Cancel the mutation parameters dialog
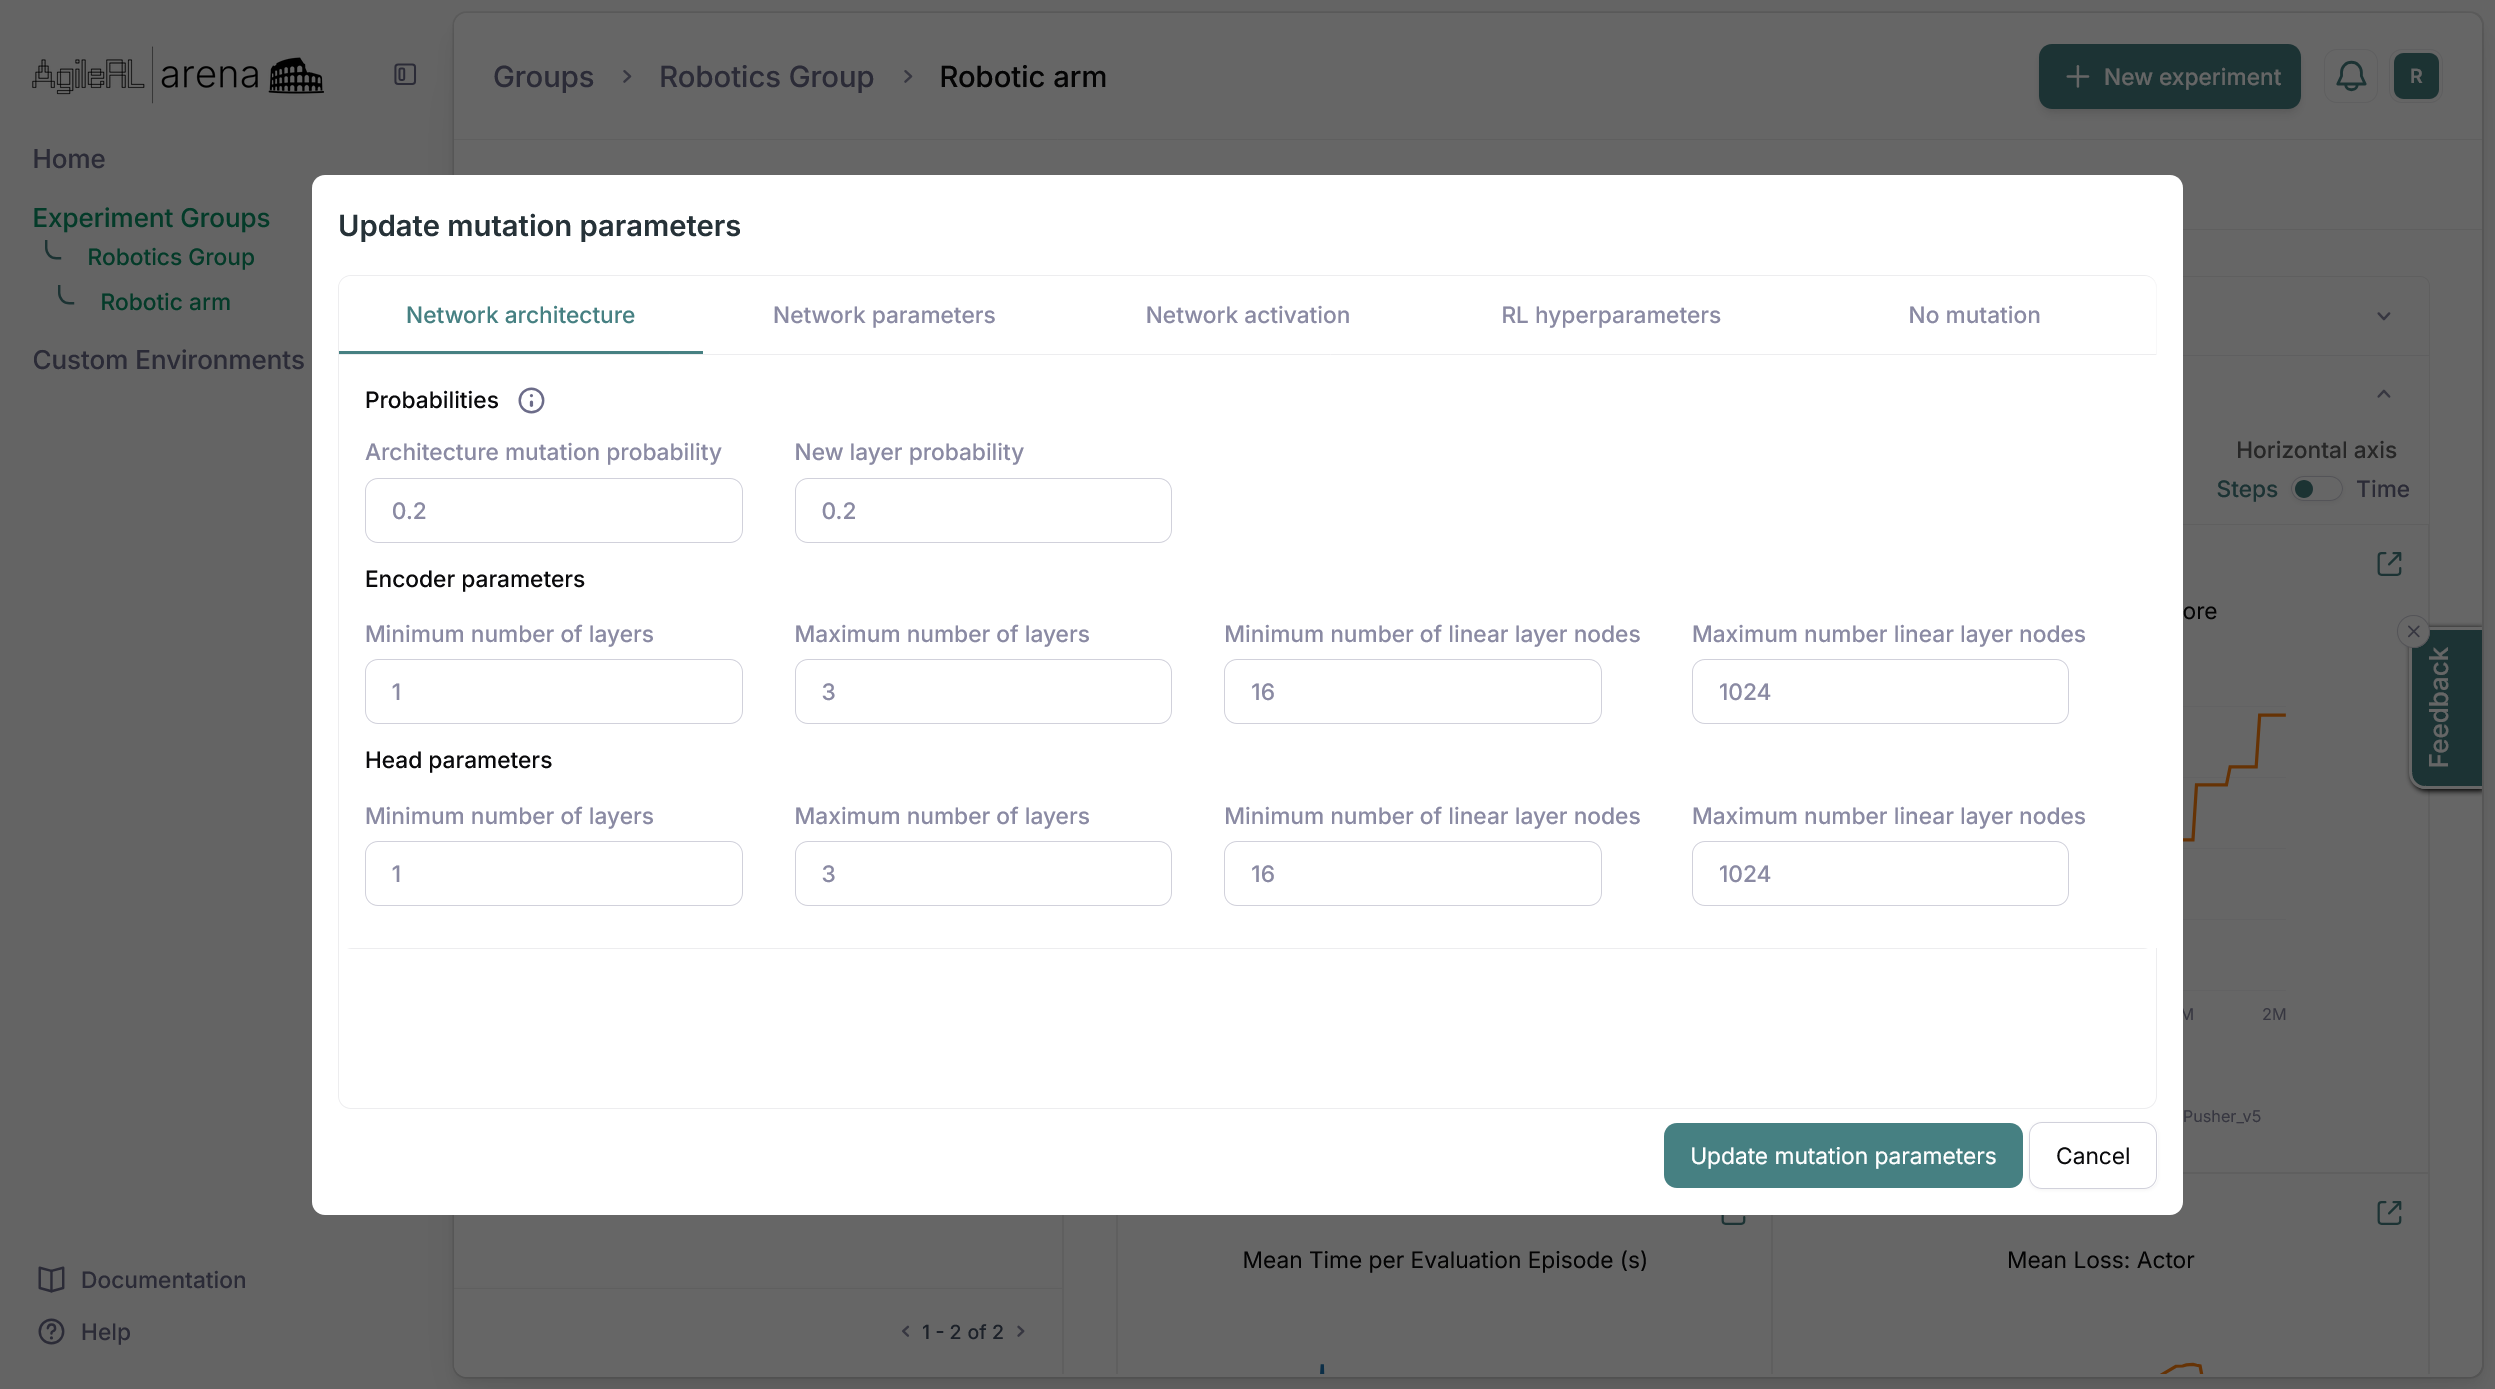 coord(2092,1156)
